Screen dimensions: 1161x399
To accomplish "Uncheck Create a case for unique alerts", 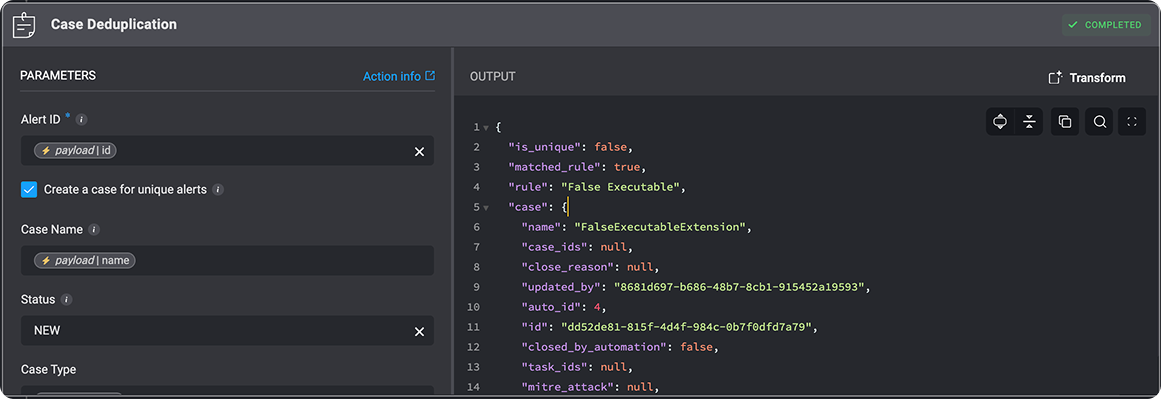I will point(29,190).
